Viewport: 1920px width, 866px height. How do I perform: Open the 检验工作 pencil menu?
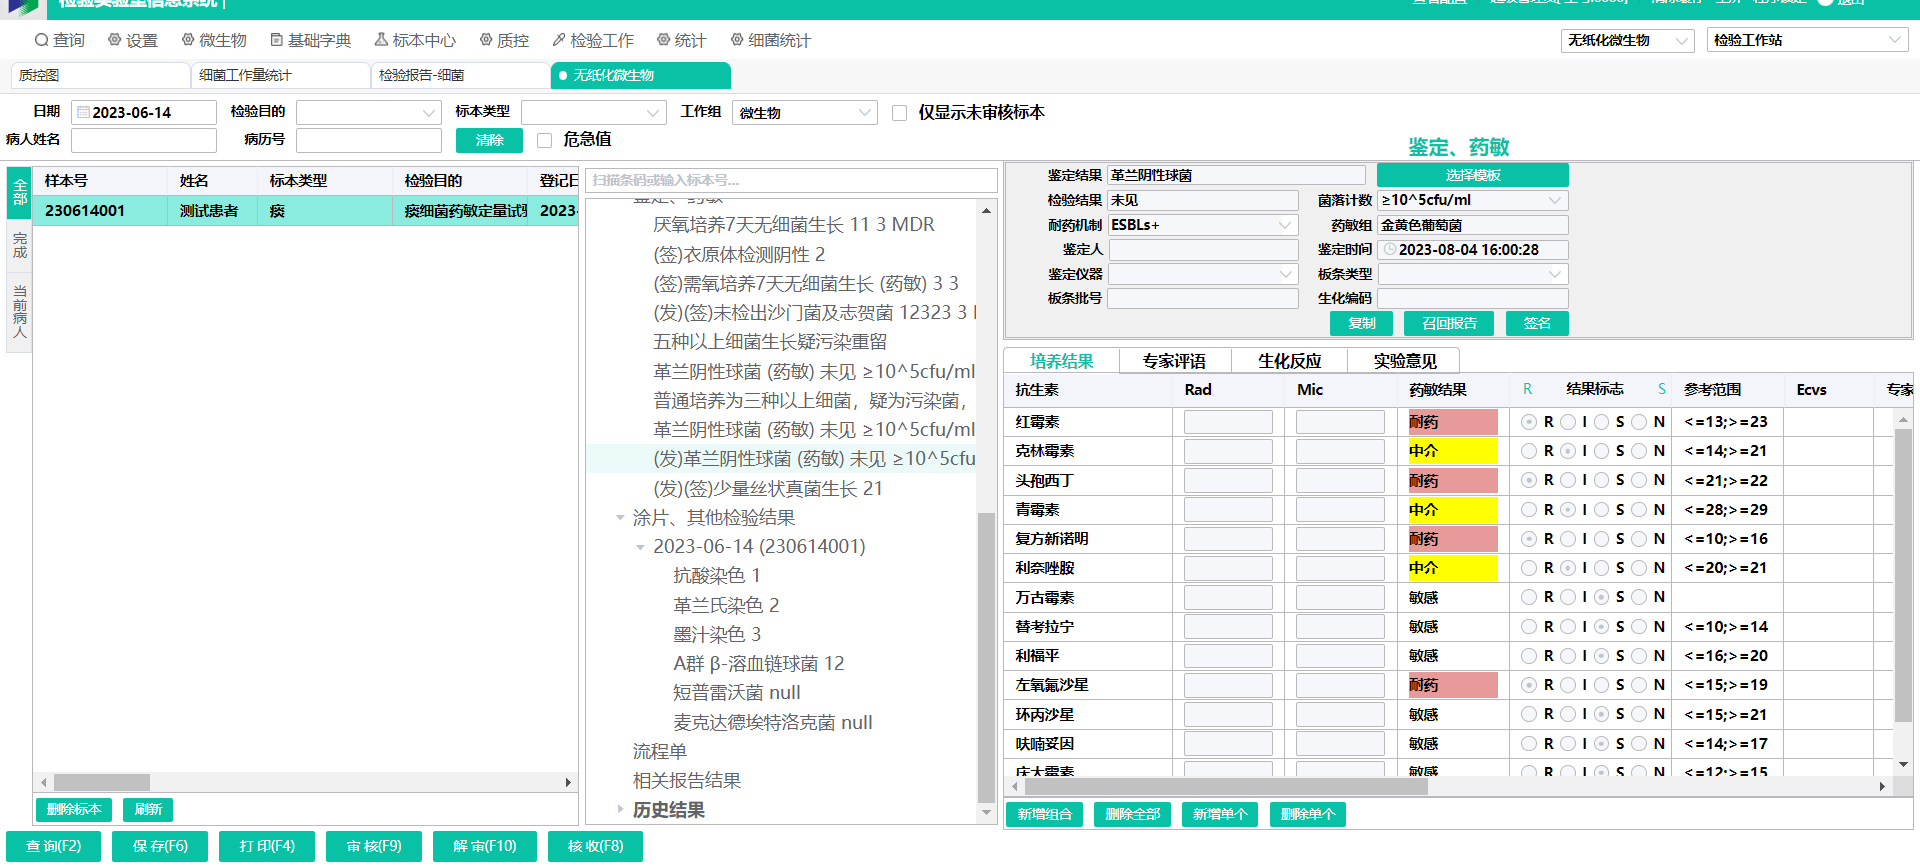pyautogui.click(x=593, y=40)
